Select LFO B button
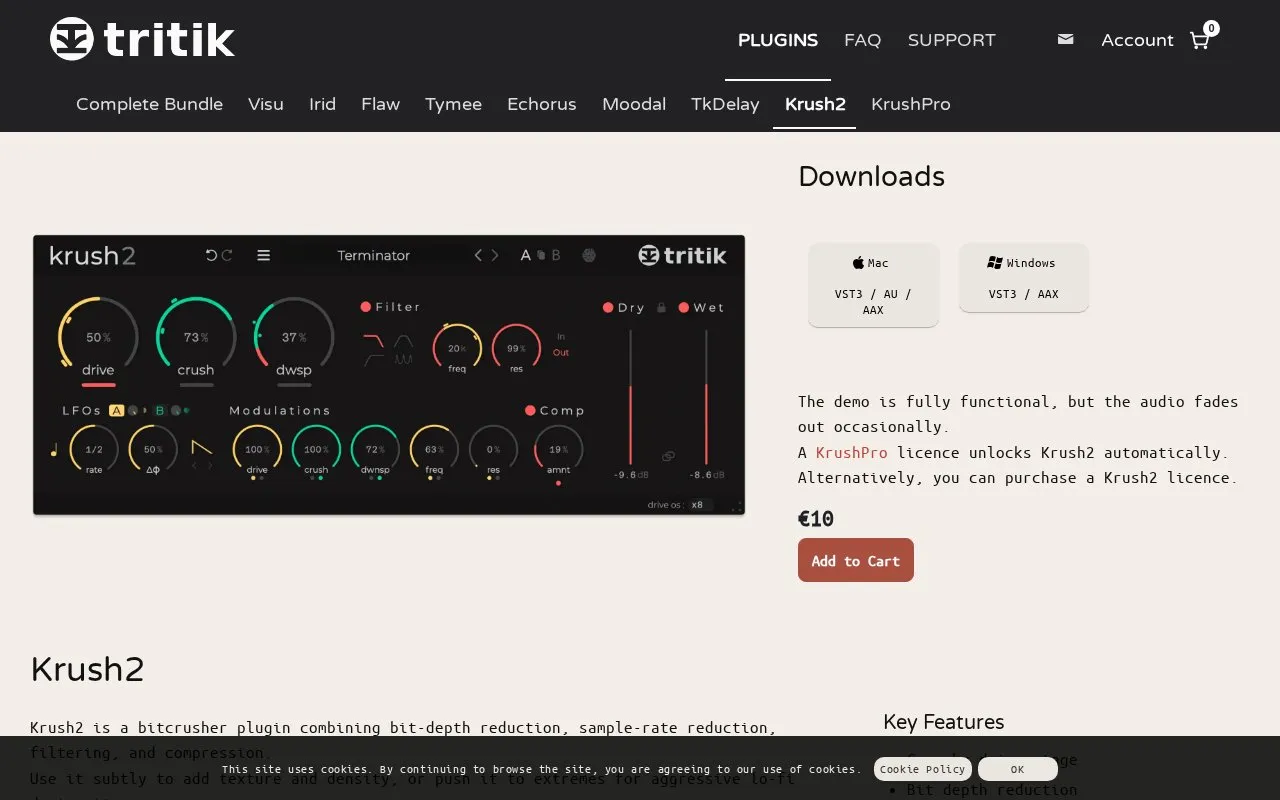 tap(159, 410)
